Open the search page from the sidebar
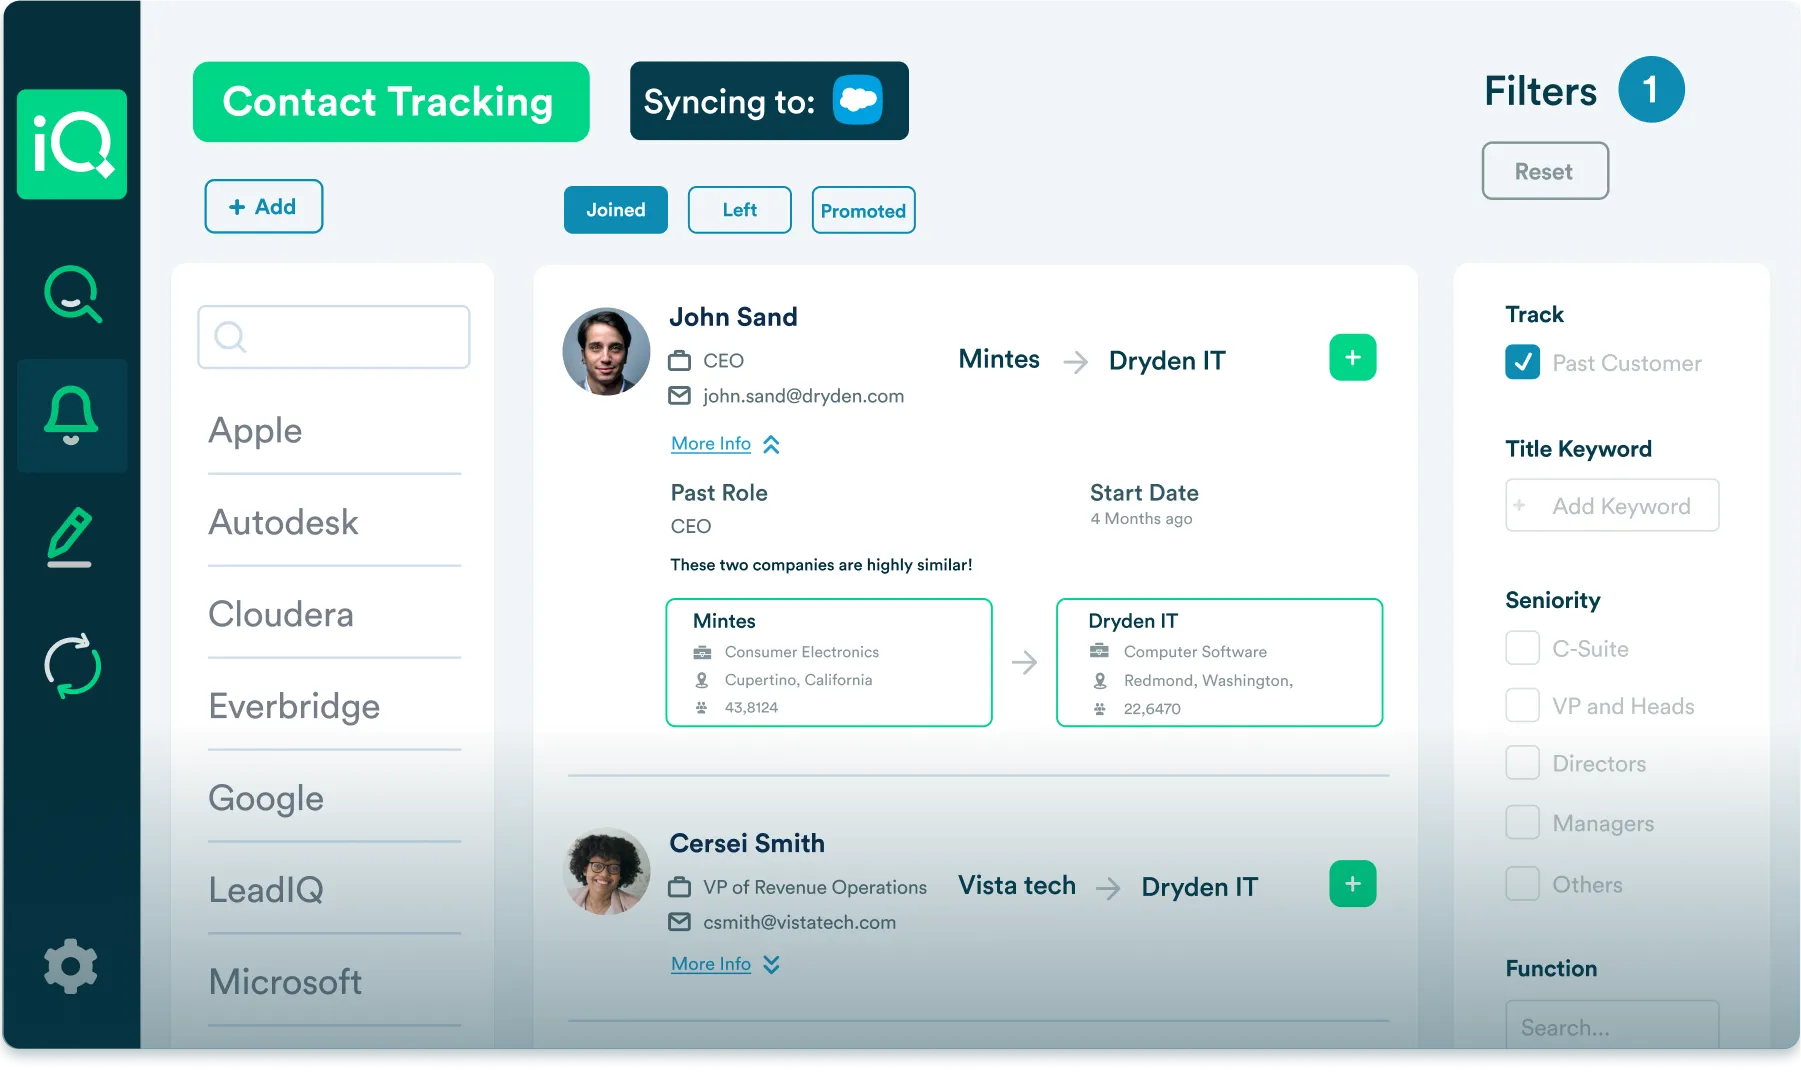Image resolution: width=1801 pixels, height=1074 pixels. [71, 295]
